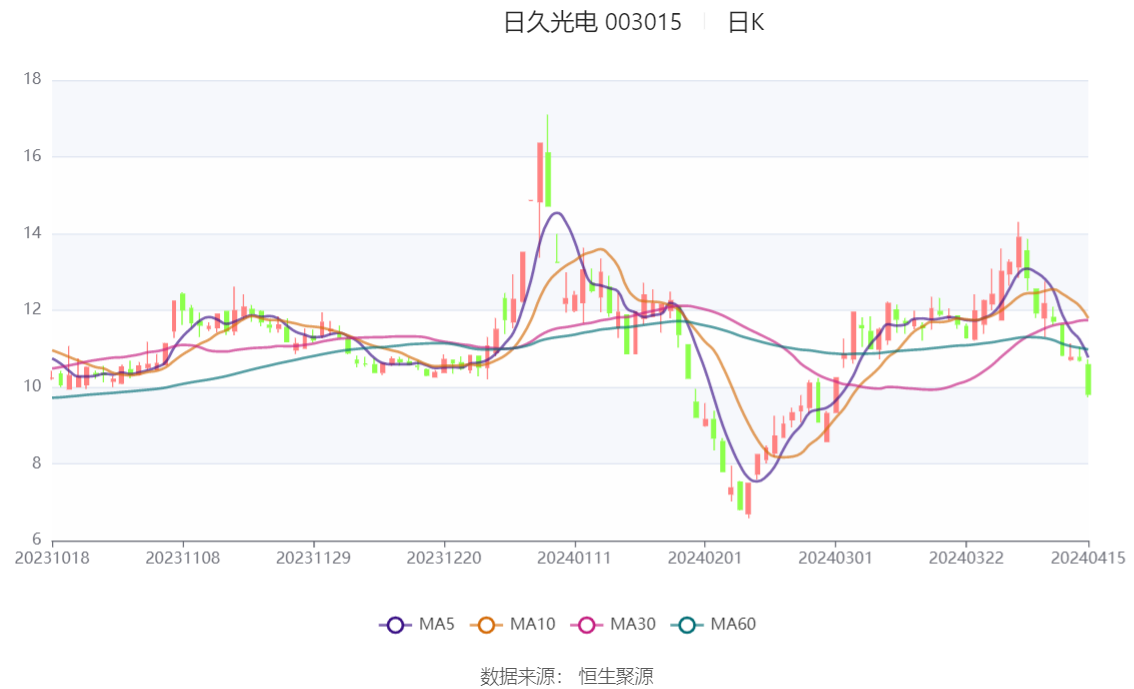Image resolution: width=1134 pixels, height=689 pixels.
Task: Toggle the MA5 legend circle icon
Action: (395, 625)
